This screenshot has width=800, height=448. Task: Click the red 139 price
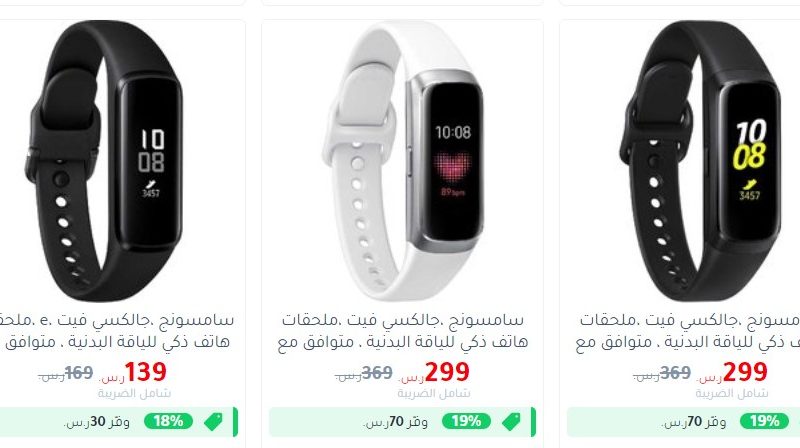pyautogui.click(x=145, y=371)
